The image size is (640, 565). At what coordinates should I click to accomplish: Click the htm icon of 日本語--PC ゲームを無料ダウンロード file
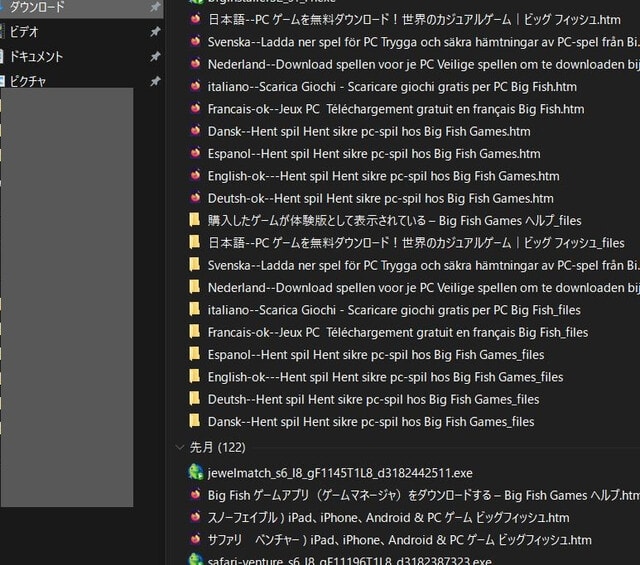tap(196, 19)
